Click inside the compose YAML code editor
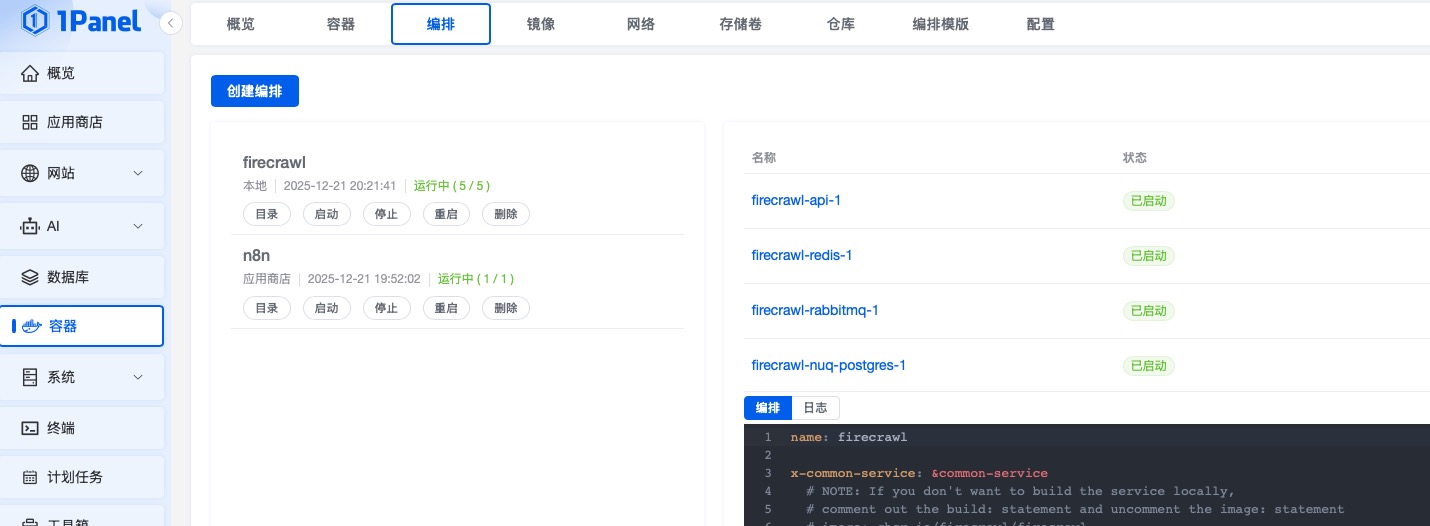Viewport: 1430px width, 526px height. click(x=1087, y=475)
